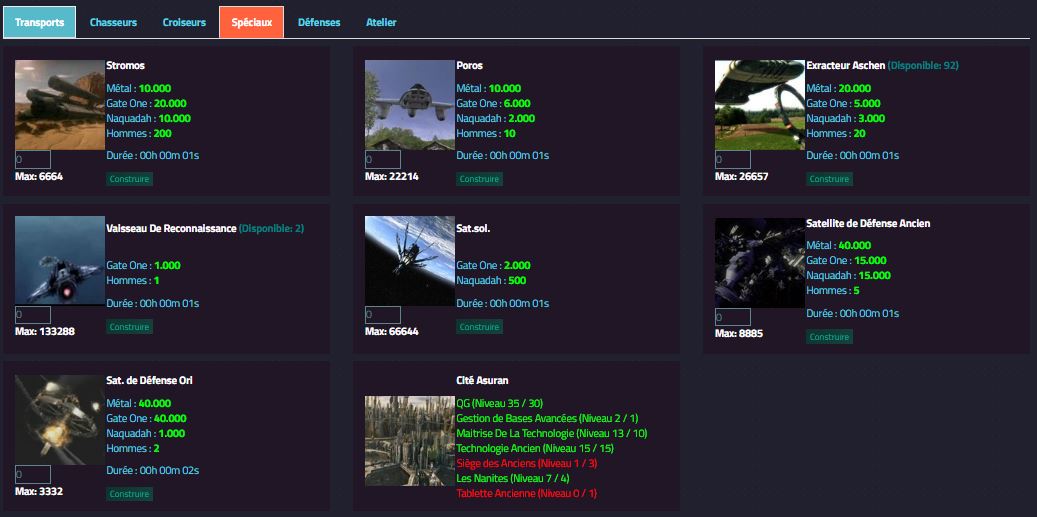Build Satellite de Défense Ancien with Construire
Viewport: 1037px width, 517px height.
click(830, 337)
